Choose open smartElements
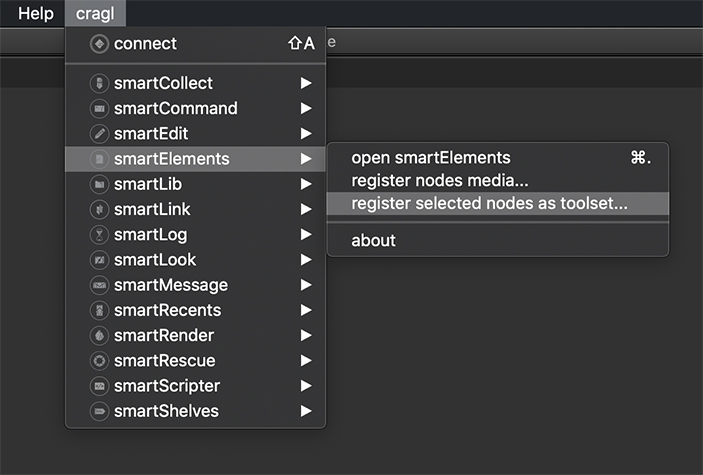The height and width of the screenshot is (475, 703). [431, 157]
